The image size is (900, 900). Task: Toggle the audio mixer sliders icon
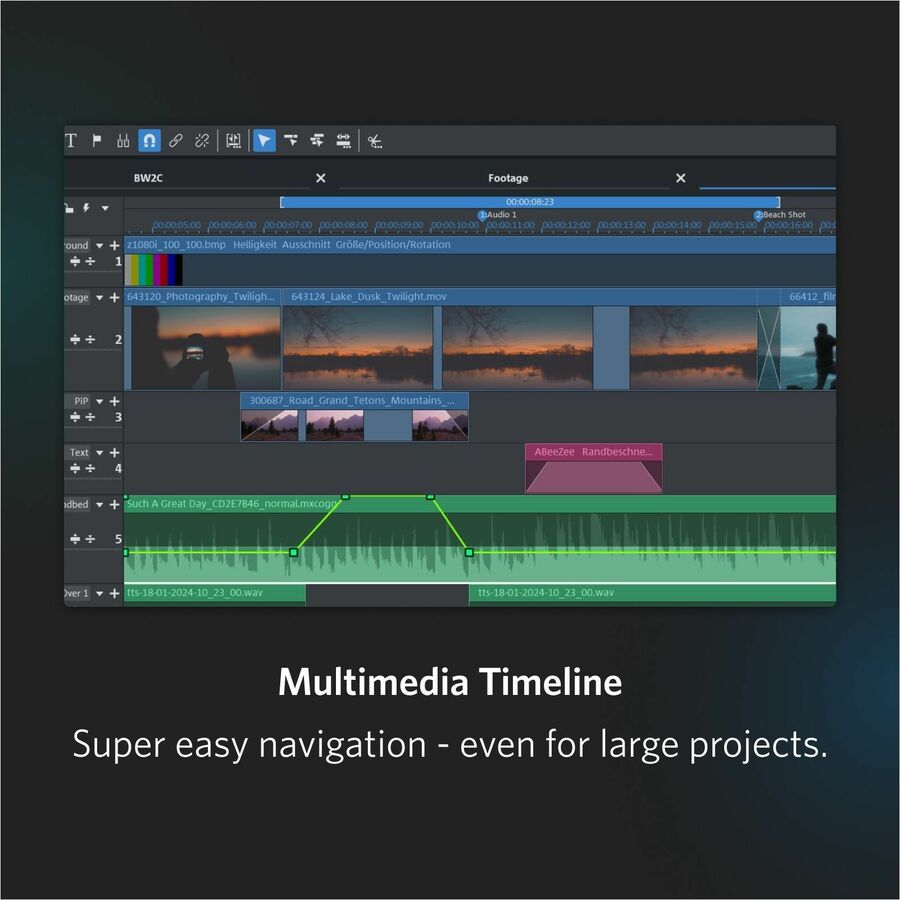point(123,141)
